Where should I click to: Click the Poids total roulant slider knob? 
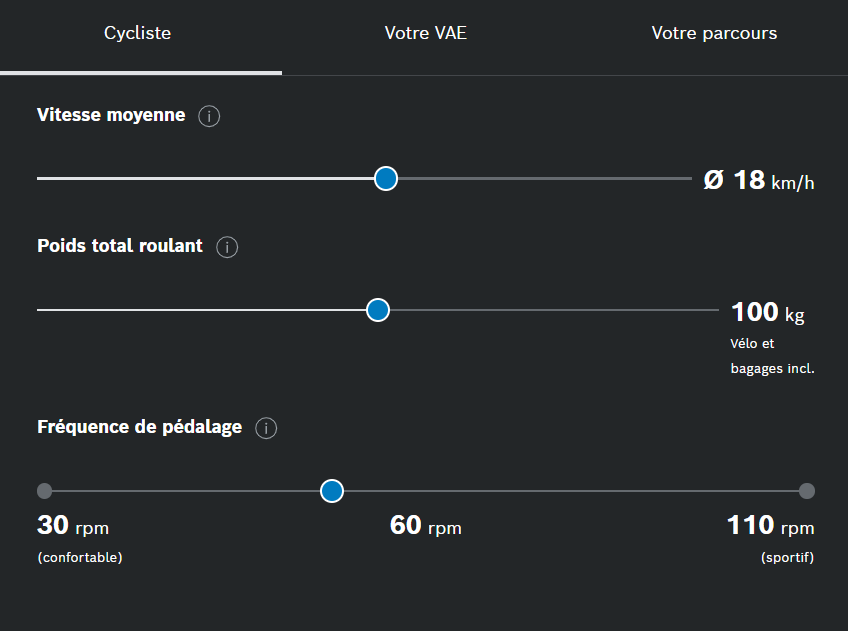(x=377, y=310)
